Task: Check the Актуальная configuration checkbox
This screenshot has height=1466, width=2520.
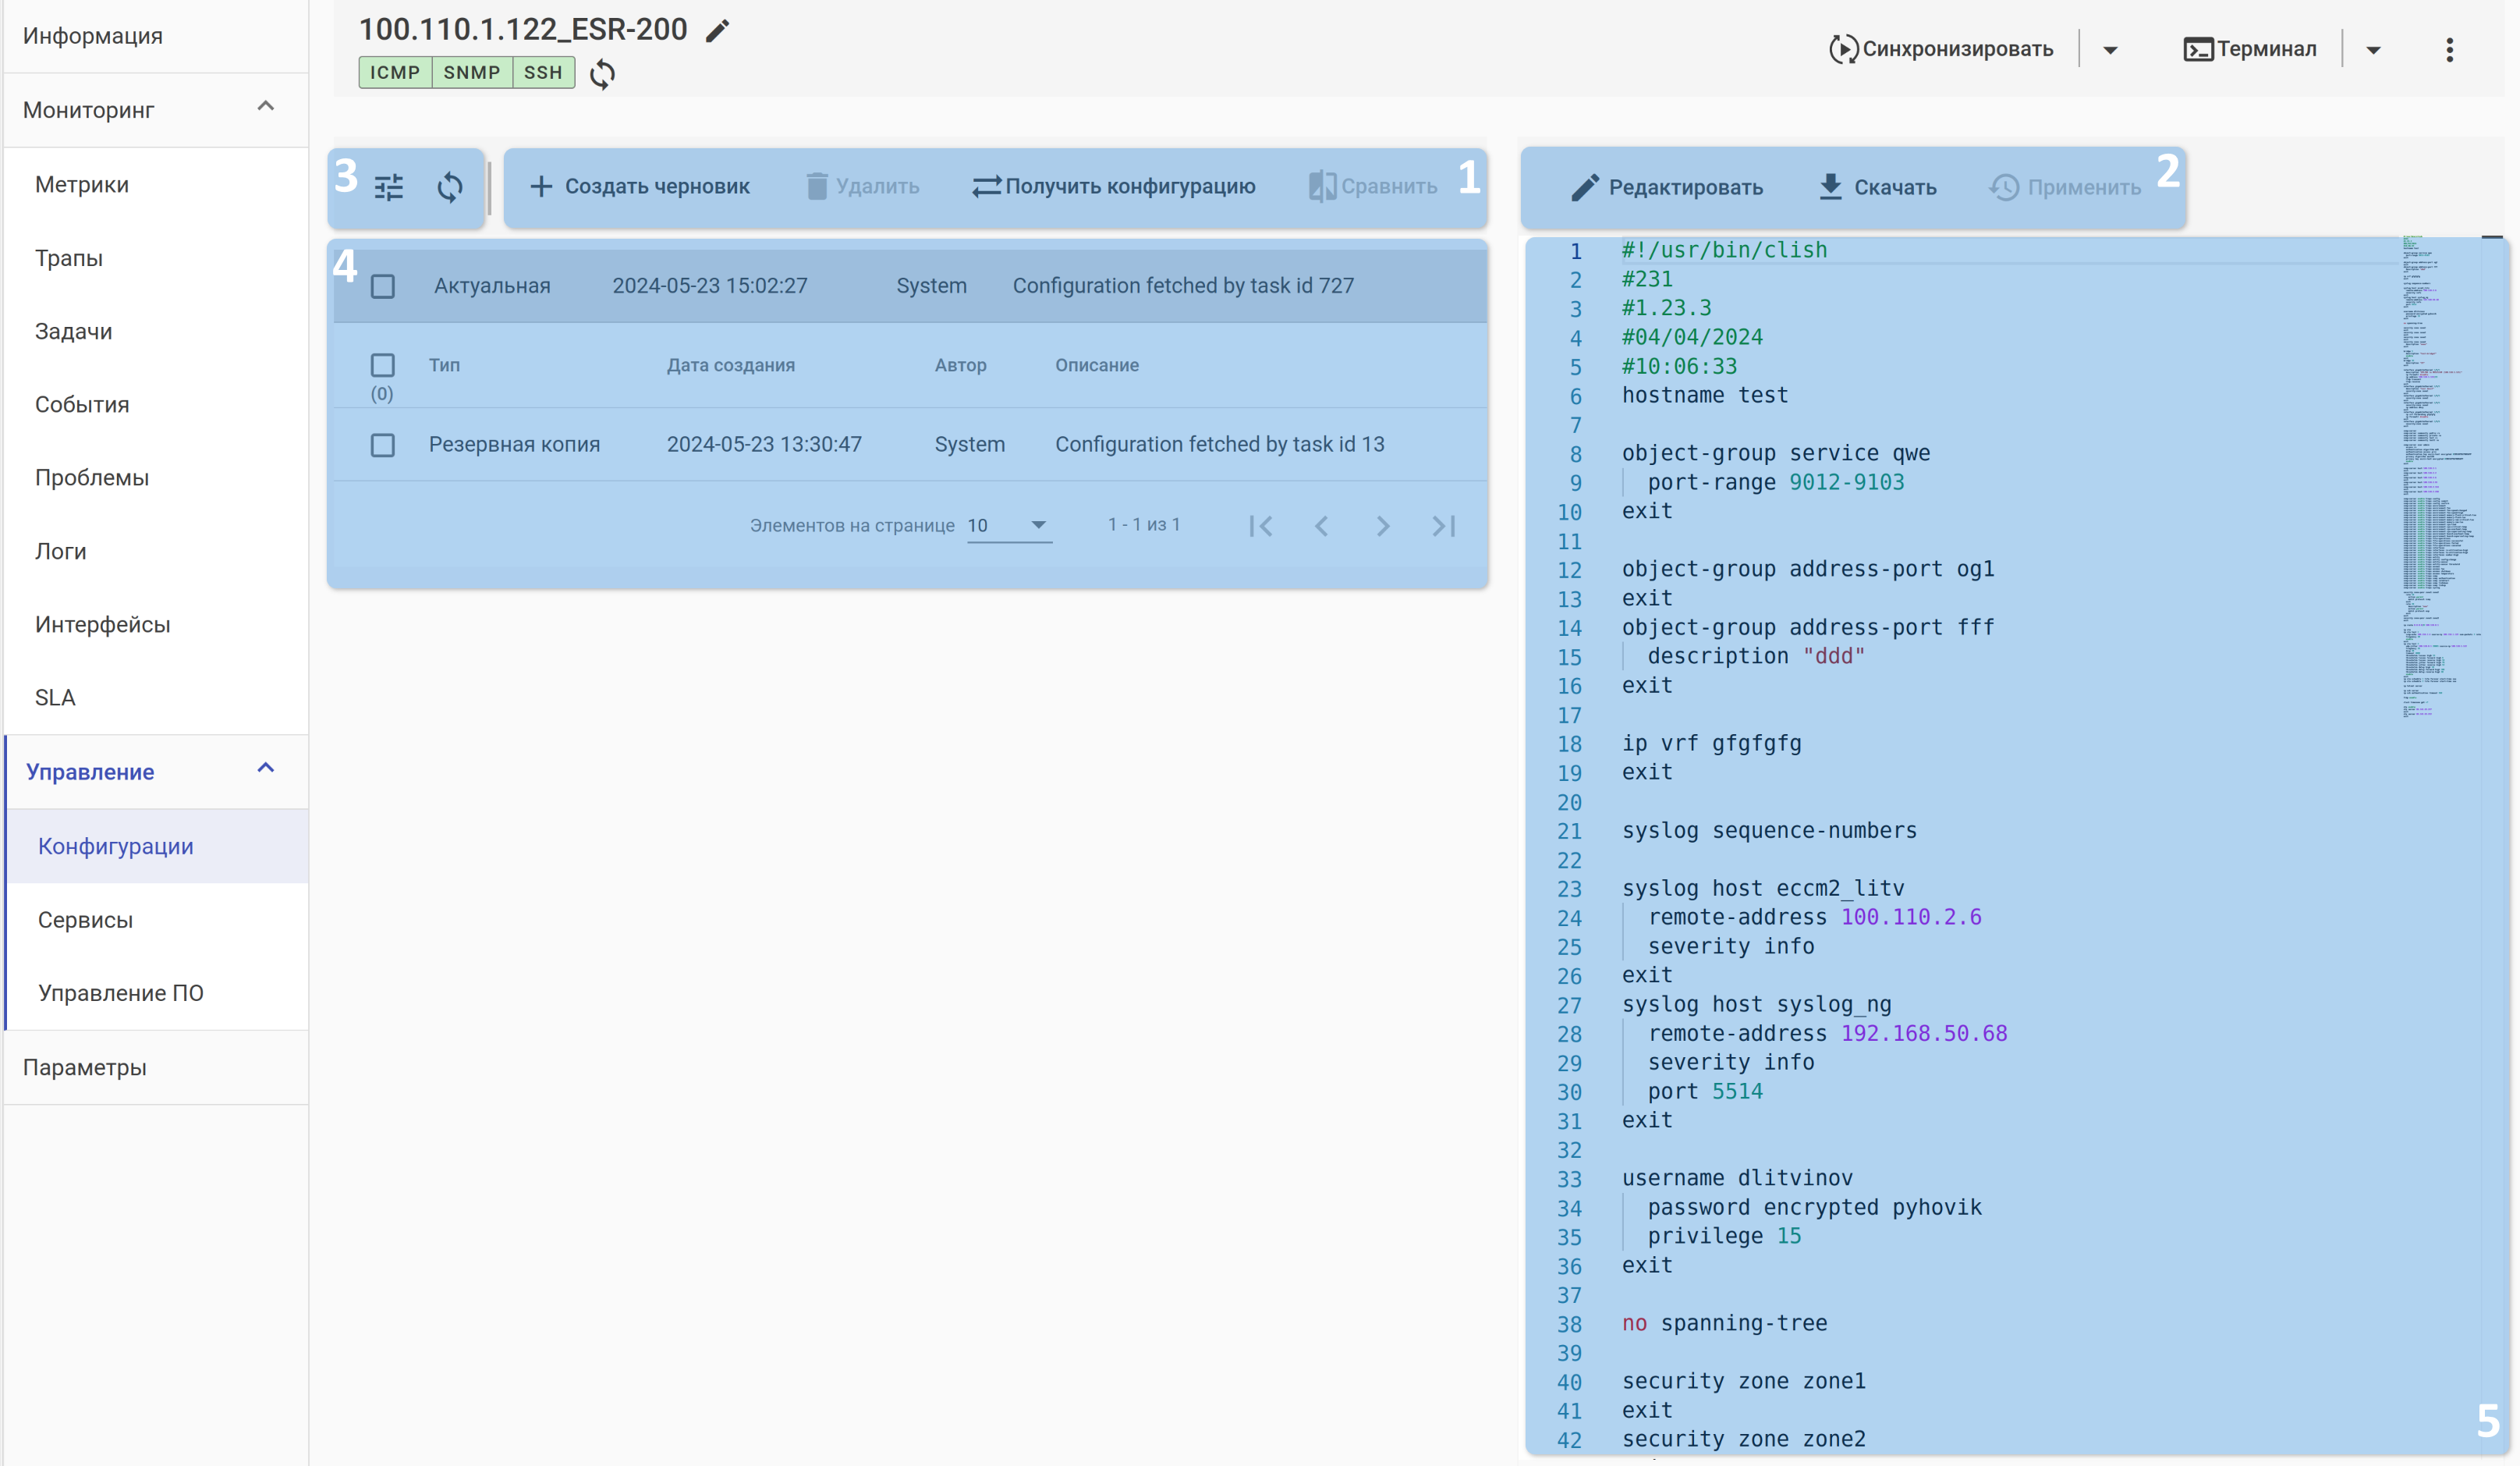Action: (383, 287)
